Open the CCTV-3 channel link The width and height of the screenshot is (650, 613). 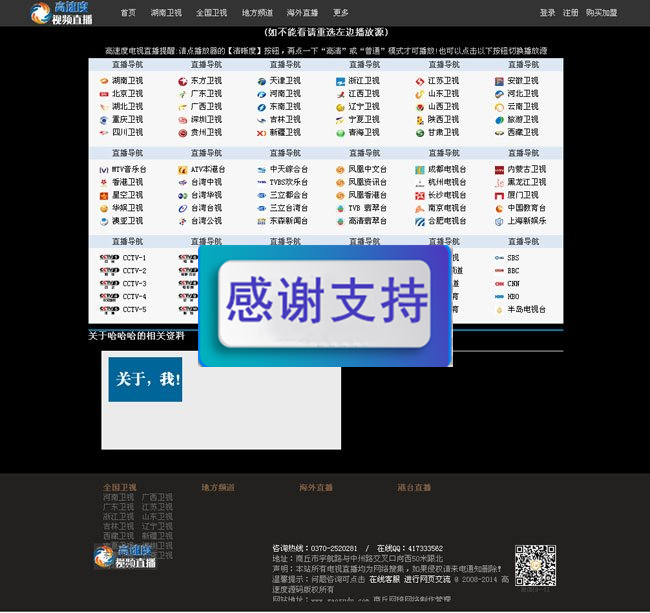pos(134,284)
